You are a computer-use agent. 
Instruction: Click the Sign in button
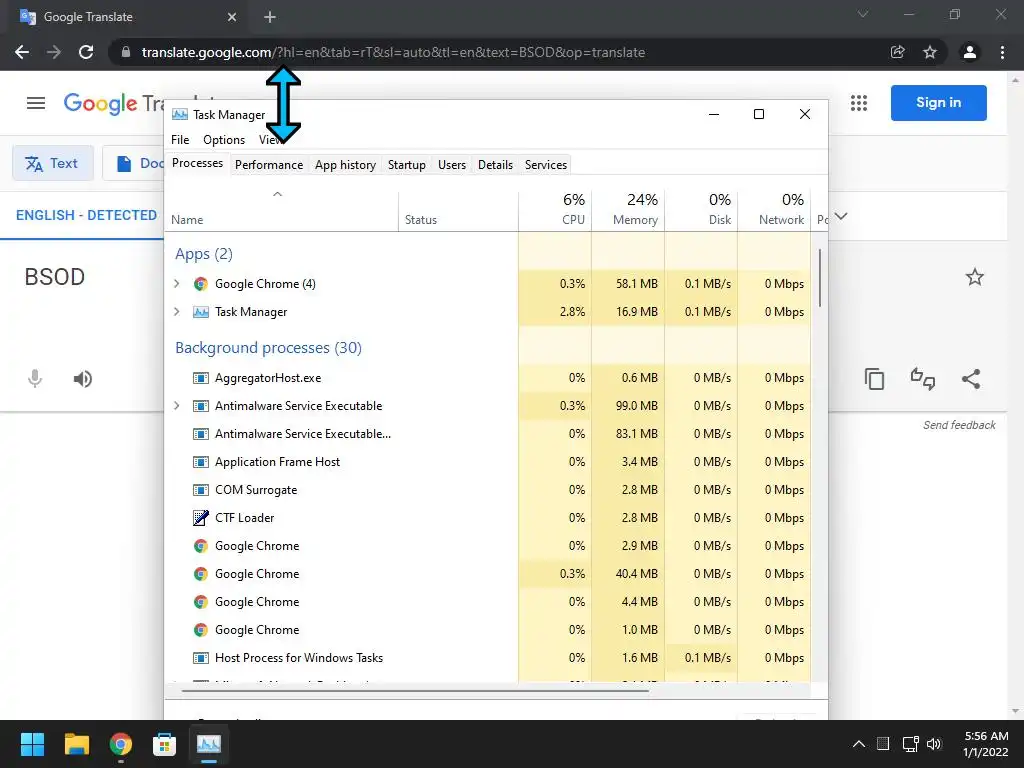point(938,103)
